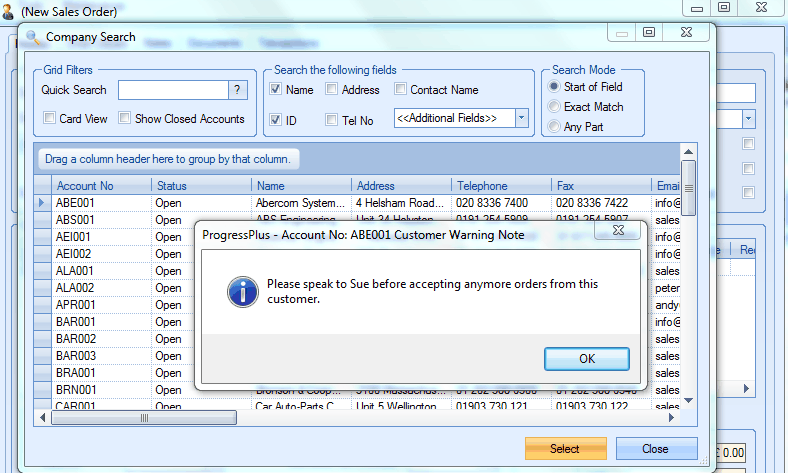Screen dimensions: 788x473
Task: Uncheck the ID search field checkbox
Action: 275,120
